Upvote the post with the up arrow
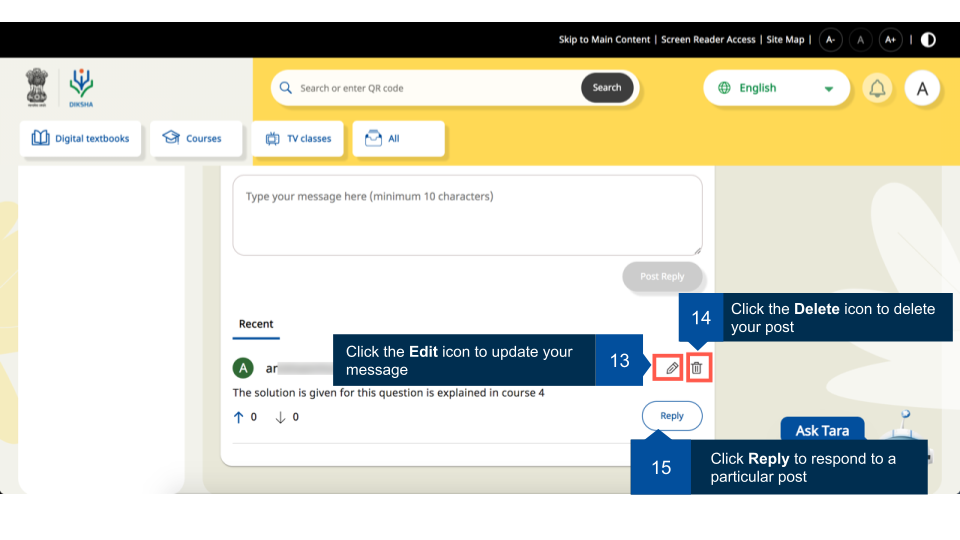This screenshot has width=960, height=540. (238, 417)
